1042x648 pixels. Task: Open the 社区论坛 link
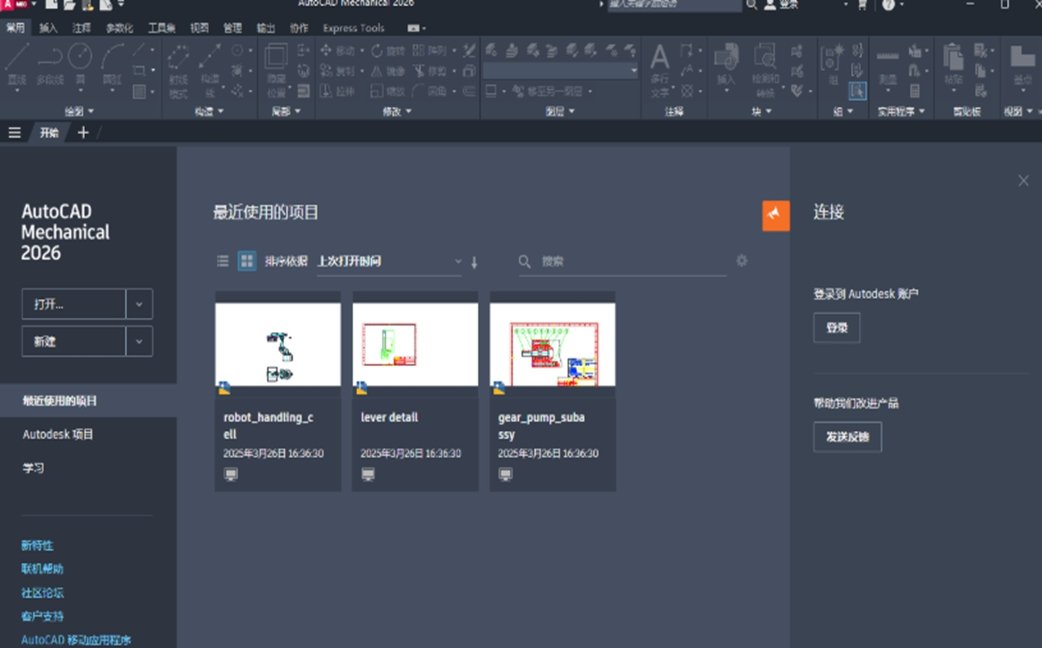(x=42, y=593)
